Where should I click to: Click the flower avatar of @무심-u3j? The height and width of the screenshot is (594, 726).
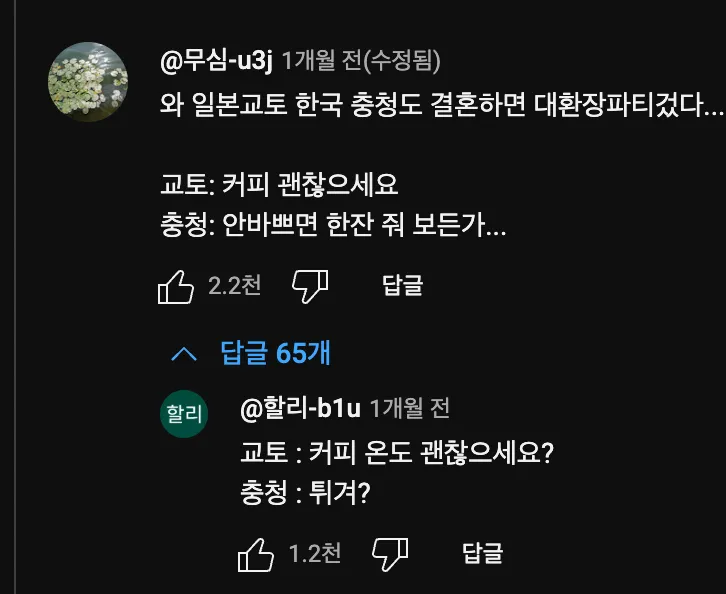point(88,82)
